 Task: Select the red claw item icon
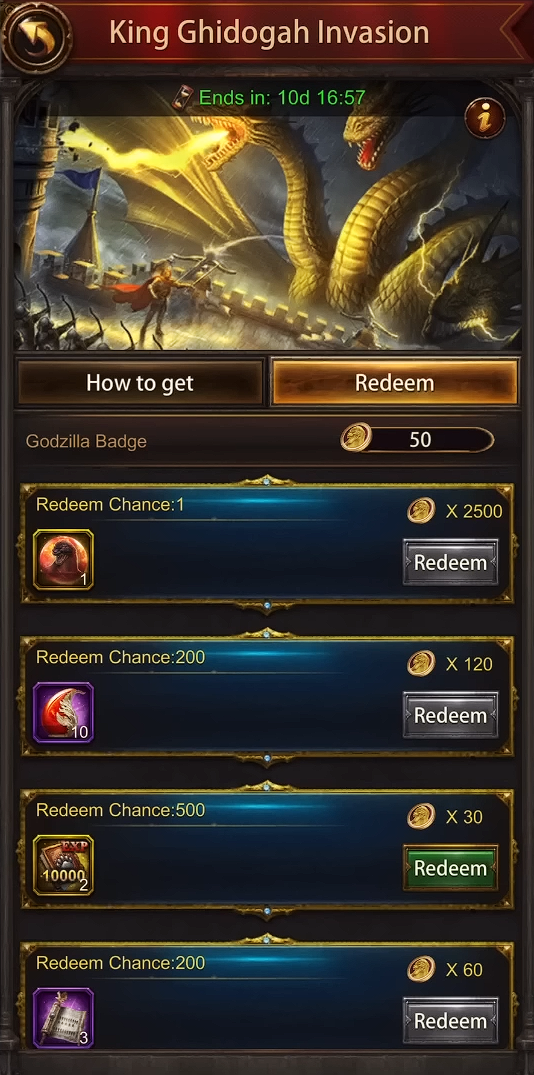coord(63,712)
